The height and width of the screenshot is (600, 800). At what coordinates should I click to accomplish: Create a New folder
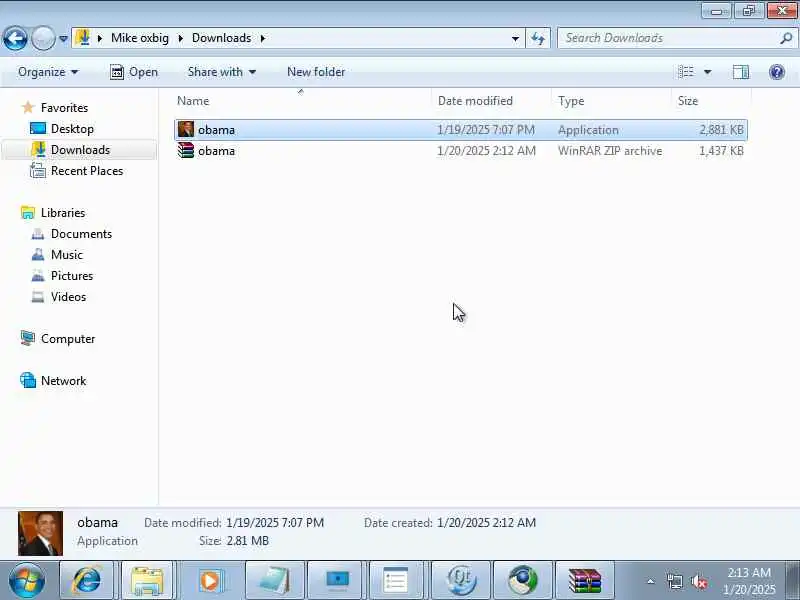pos(316,72)
